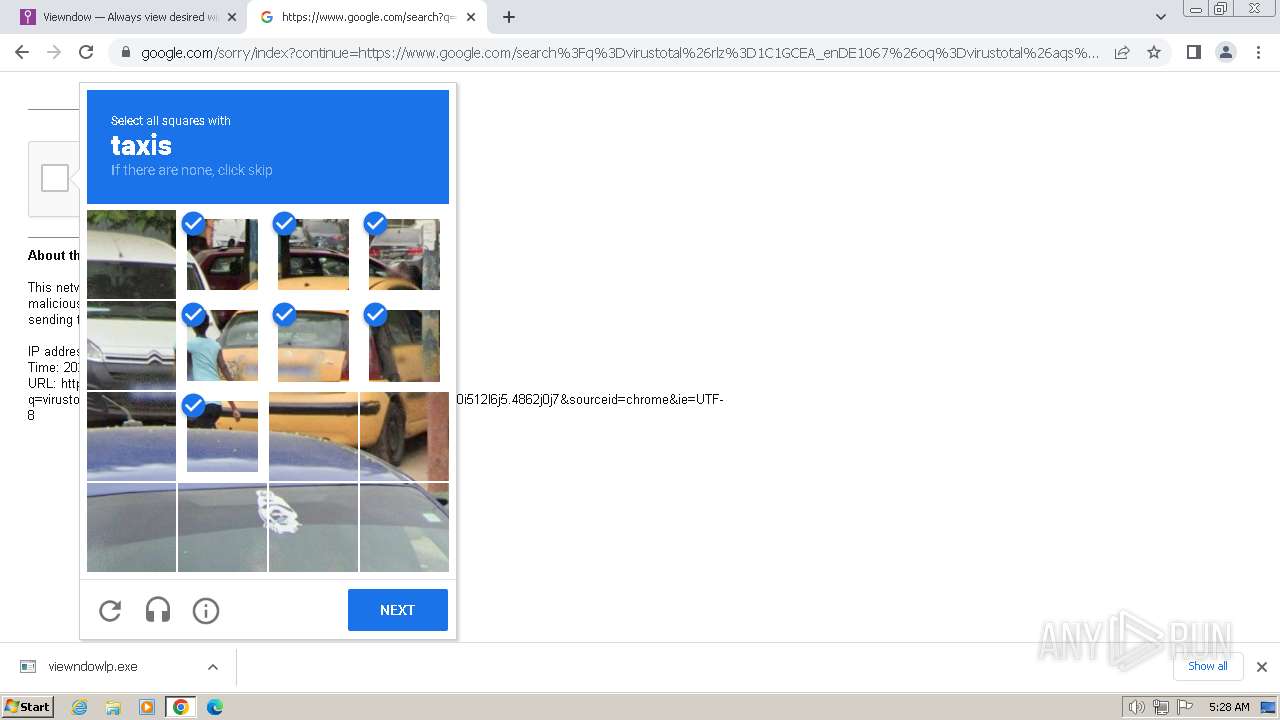Open Windows Start menu
The width and height of the screenshot is (1280, 720).
click(27, 707)
